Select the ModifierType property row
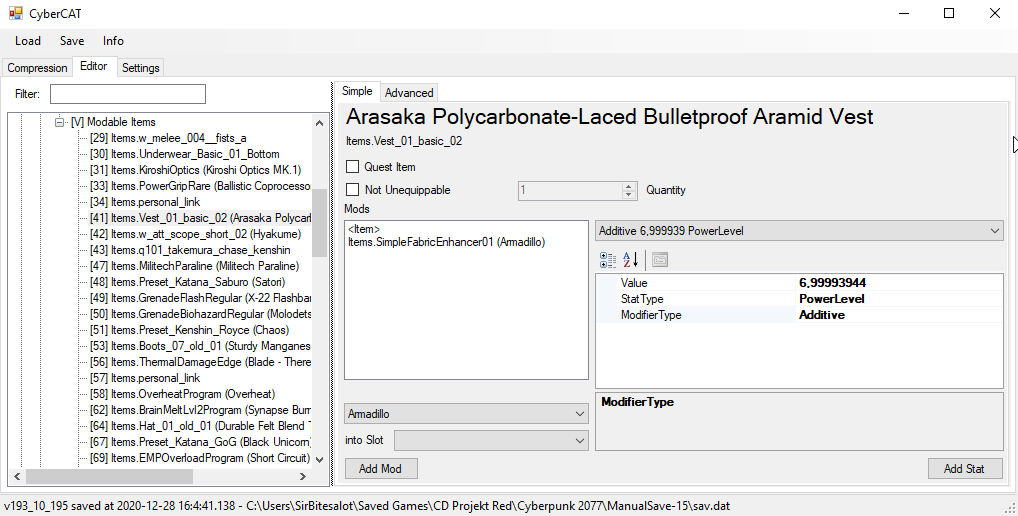Viewport: 1018px width, 516px height. (799, 315)
